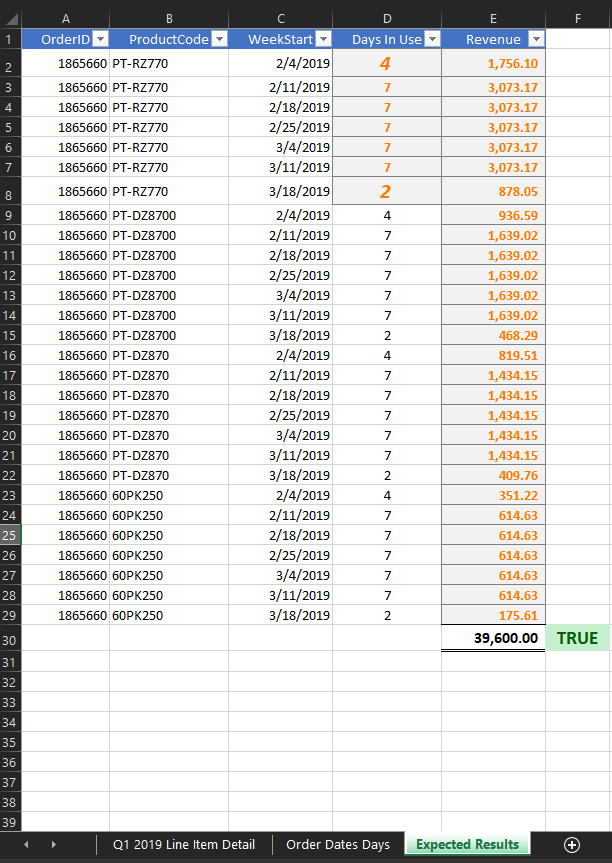The width and height of the screenshot is (612, 863).
Task: Select column A header
Action: [x=65, y=19]
